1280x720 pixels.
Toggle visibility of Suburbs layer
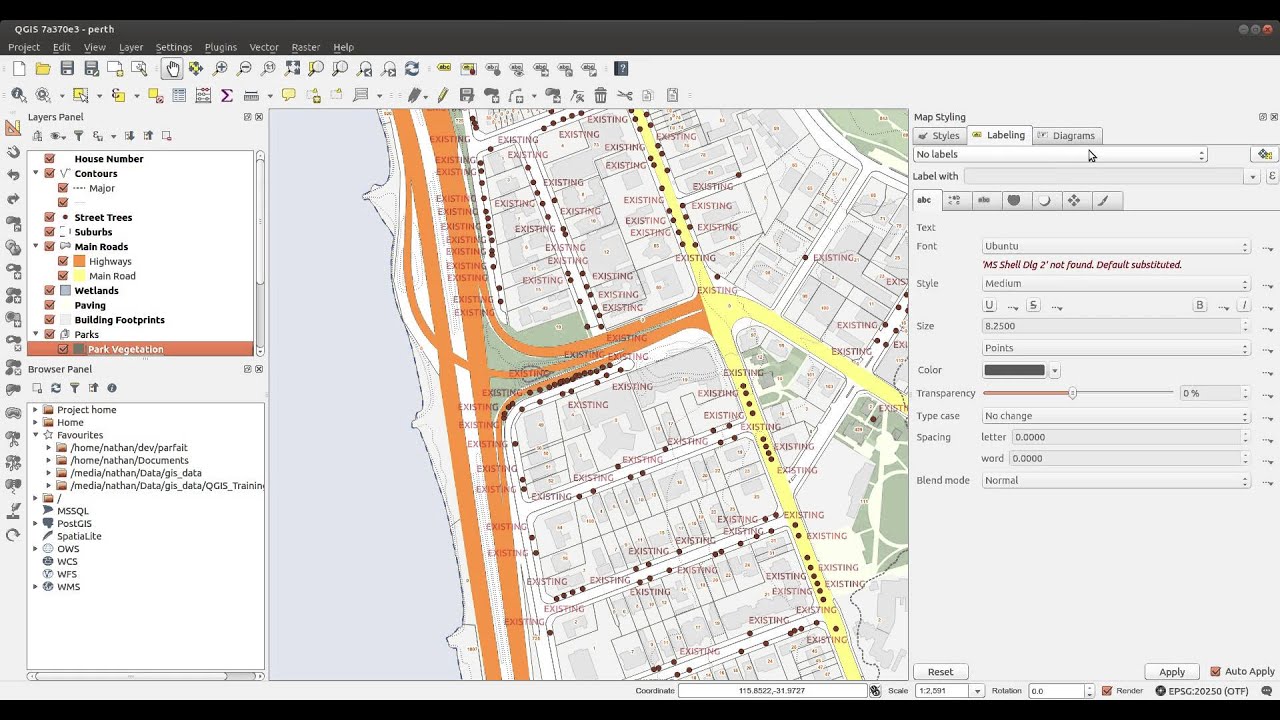click(x=49, y=232)
